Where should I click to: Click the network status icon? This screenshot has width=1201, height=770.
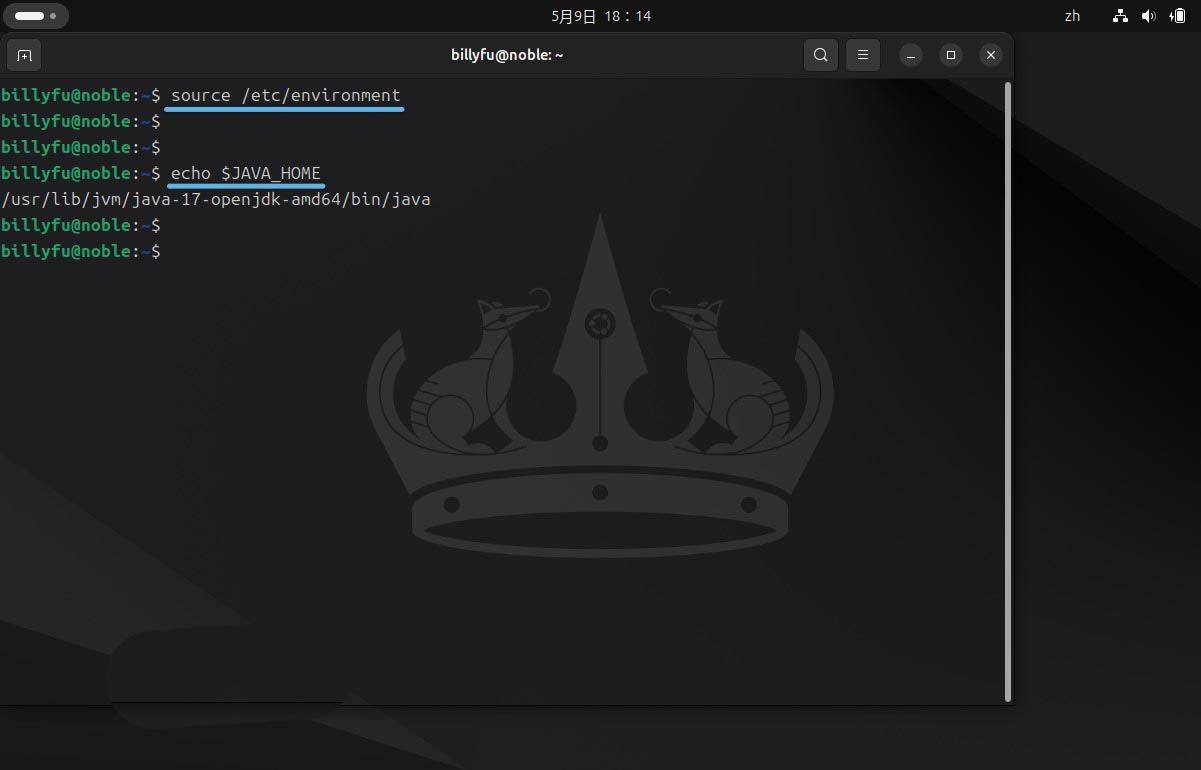[1121, 16]
